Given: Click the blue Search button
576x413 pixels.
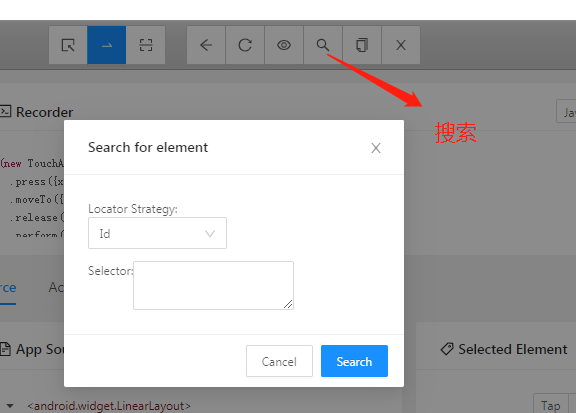Looking at the screenshot, I should click(x=354, y=361).
